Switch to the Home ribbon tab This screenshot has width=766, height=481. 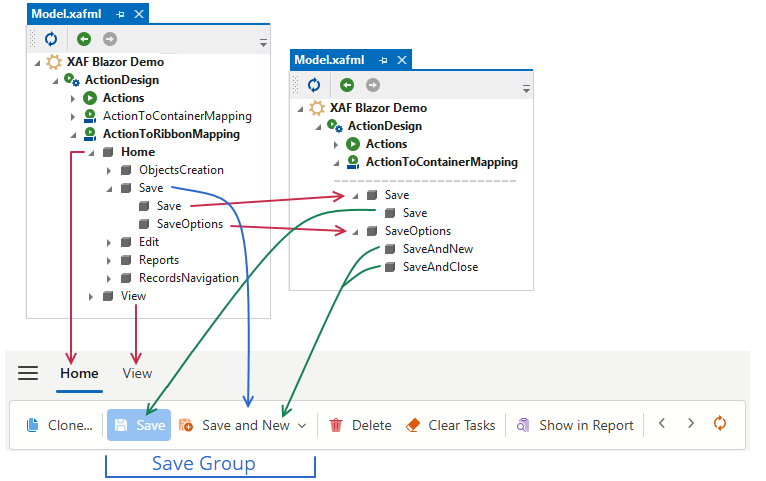(79, 373)
